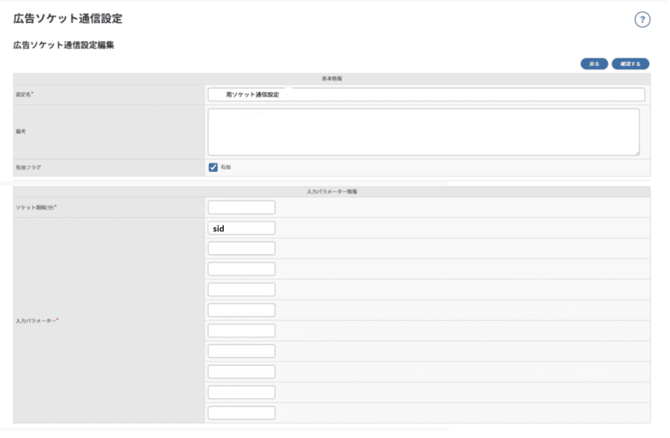
Task: Grab the 備考 textarea resize handle
Action: (x=636, y=153)
